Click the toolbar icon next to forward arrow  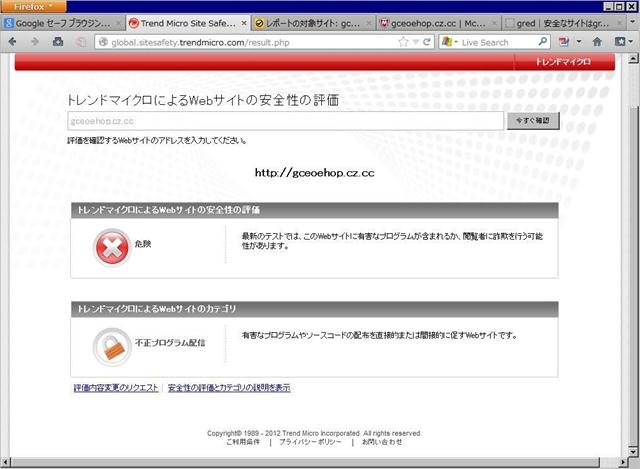[x=58, y=42]
